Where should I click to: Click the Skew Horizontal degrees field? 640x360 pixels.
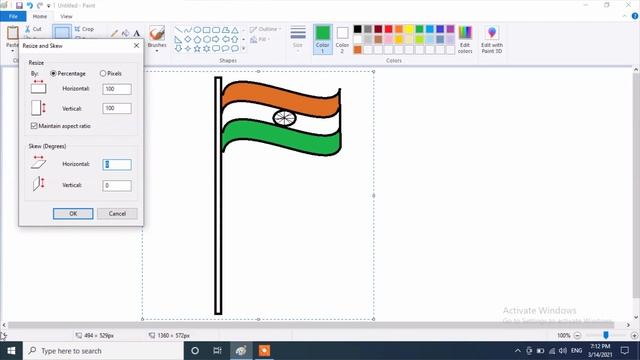pyautogui.click(x=117, y=164)
